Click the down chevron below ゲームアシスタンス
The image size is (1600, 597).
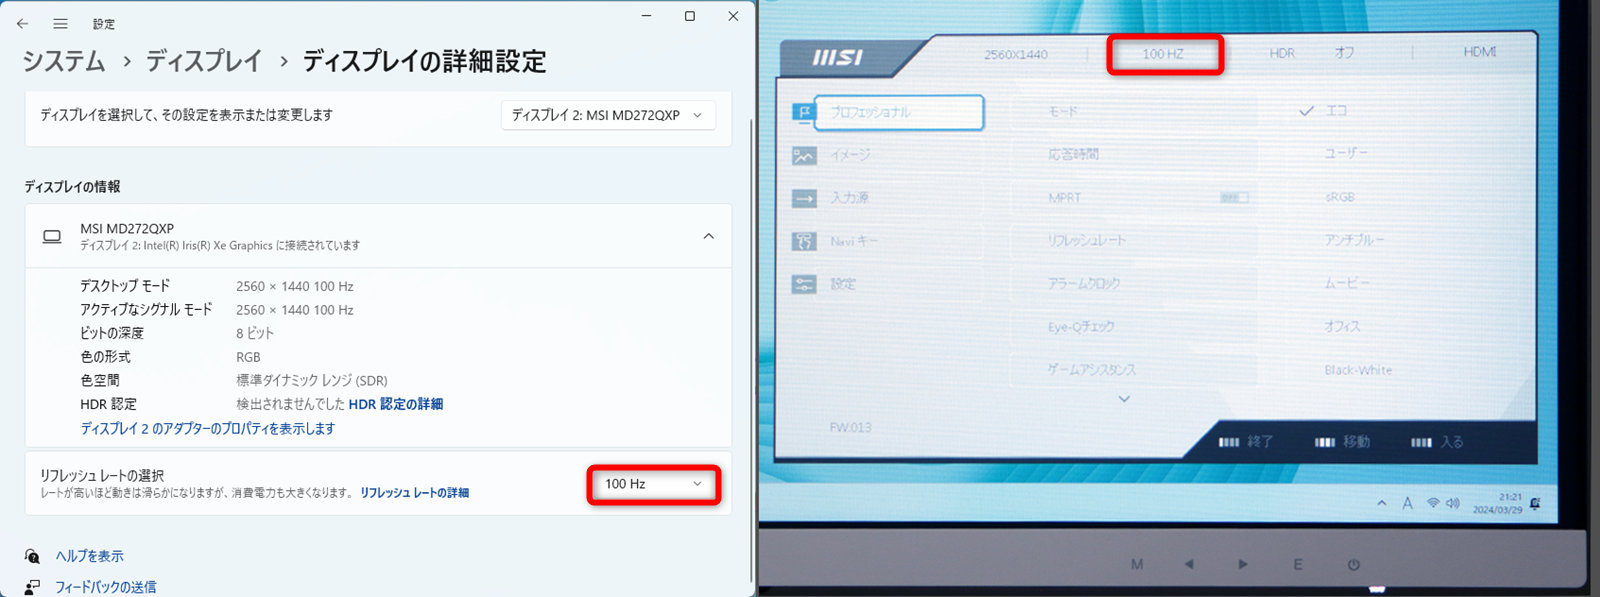tap(1124, 399)
